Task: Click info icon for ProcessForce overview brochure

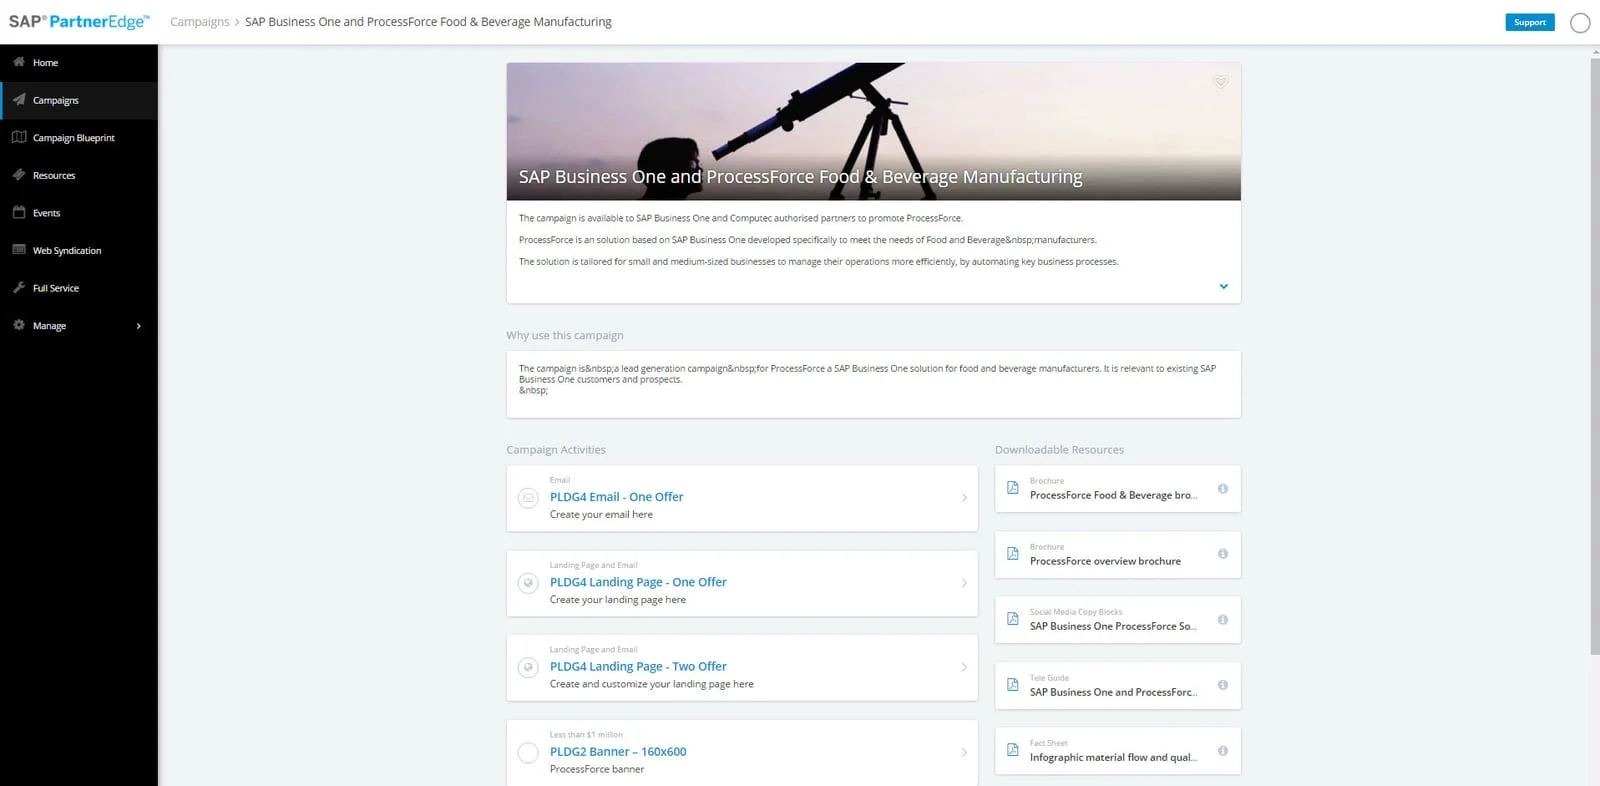Action: [1222, 554]
